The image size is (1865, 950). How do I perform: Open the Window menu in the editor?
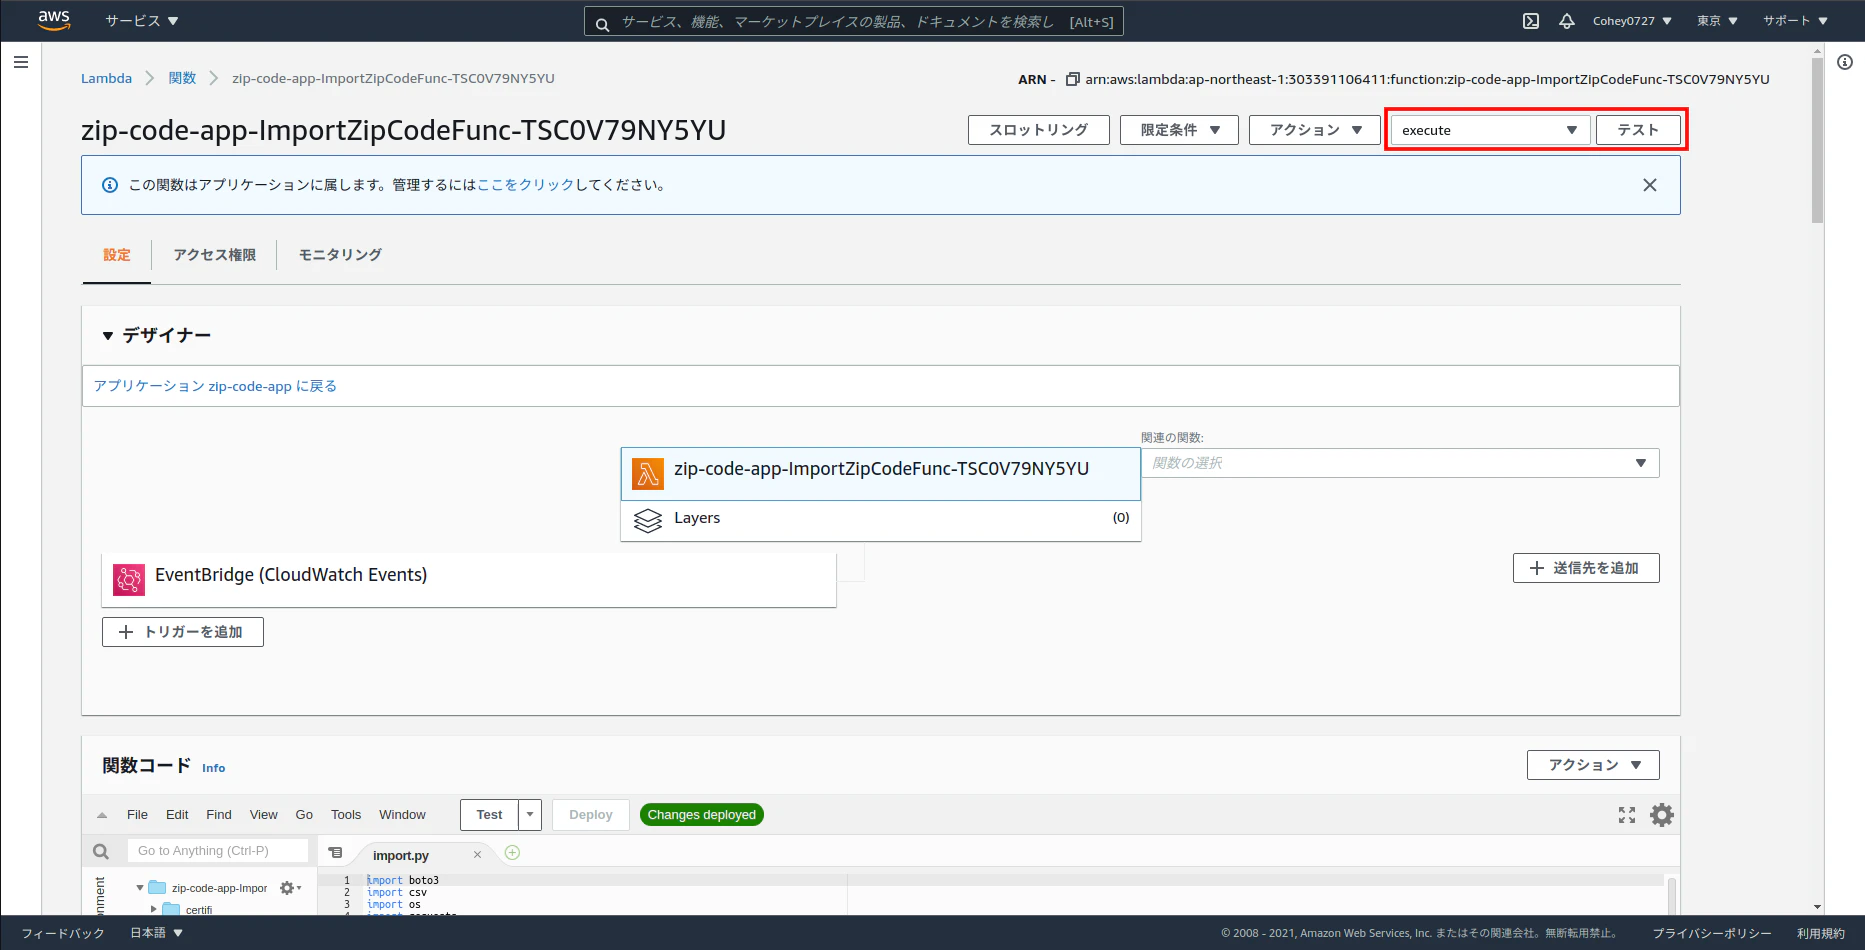click(402, 815)
